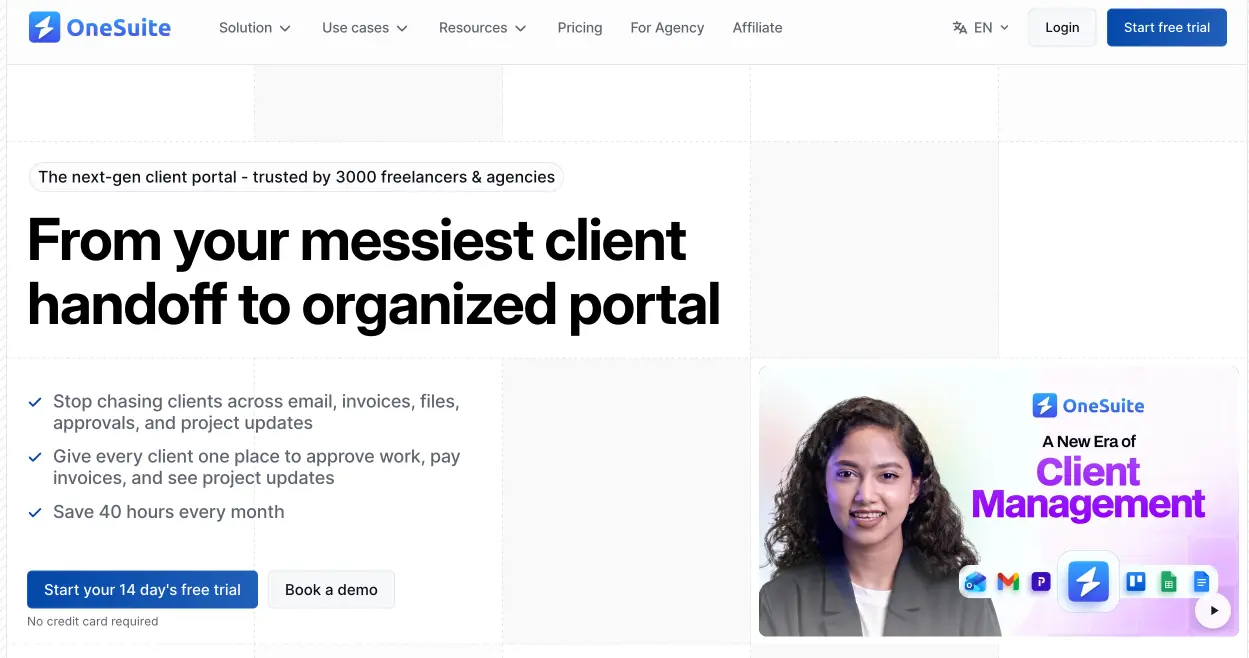
Task: Expand the Solution dropdown menu
Action: click(255, 28)
